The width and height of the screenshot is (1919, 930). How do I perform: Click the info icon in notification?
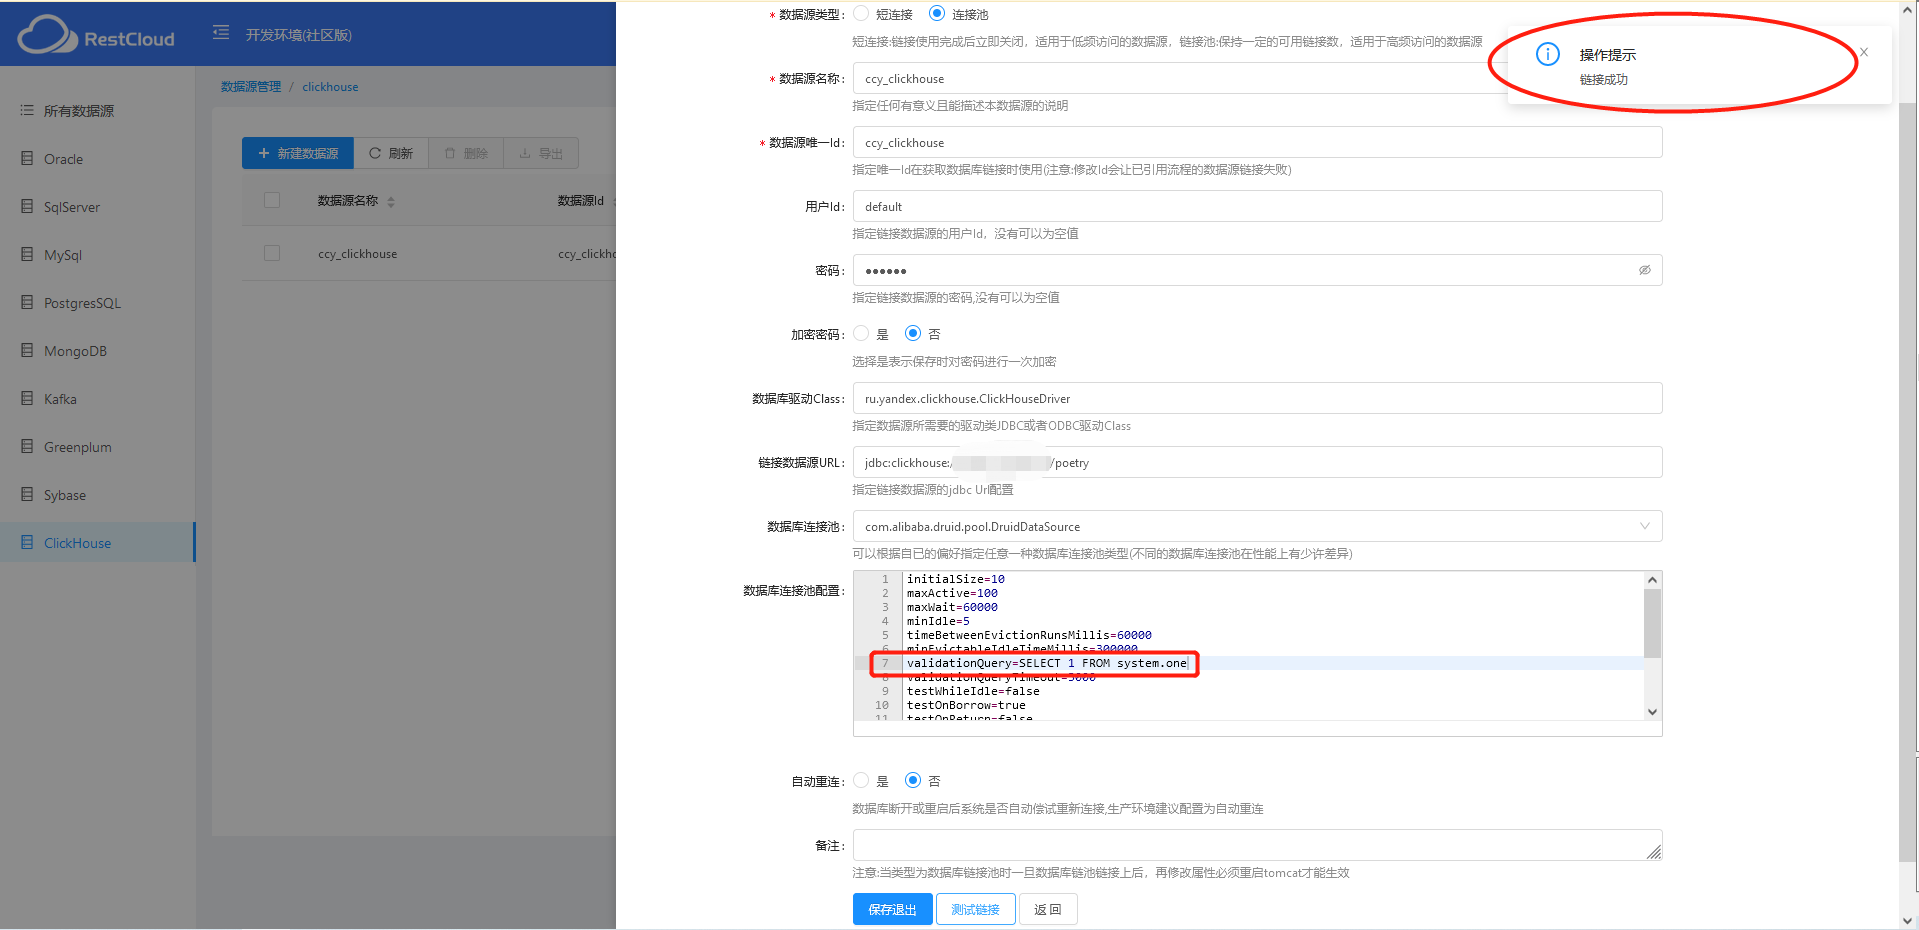point(1548,54)
